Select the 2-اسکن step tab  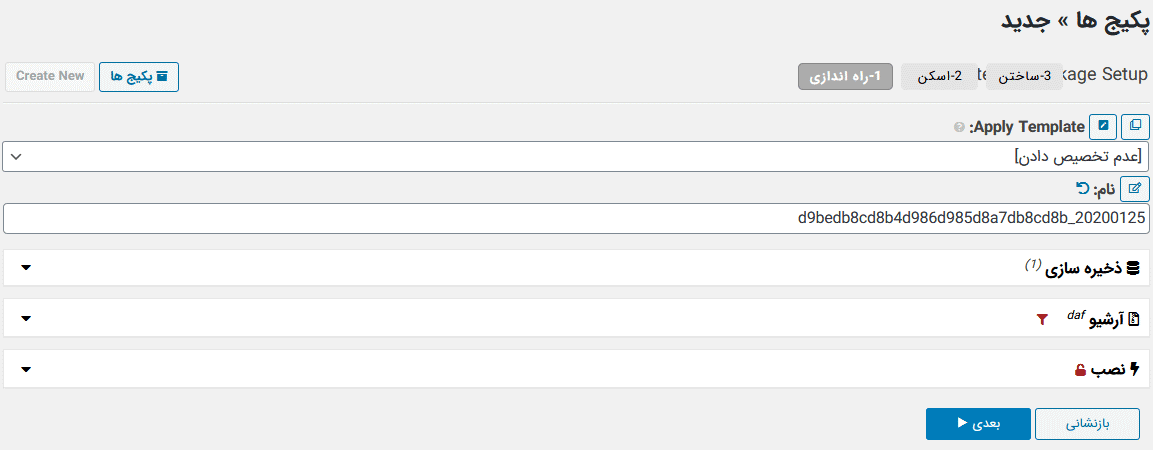pos(939,76)
